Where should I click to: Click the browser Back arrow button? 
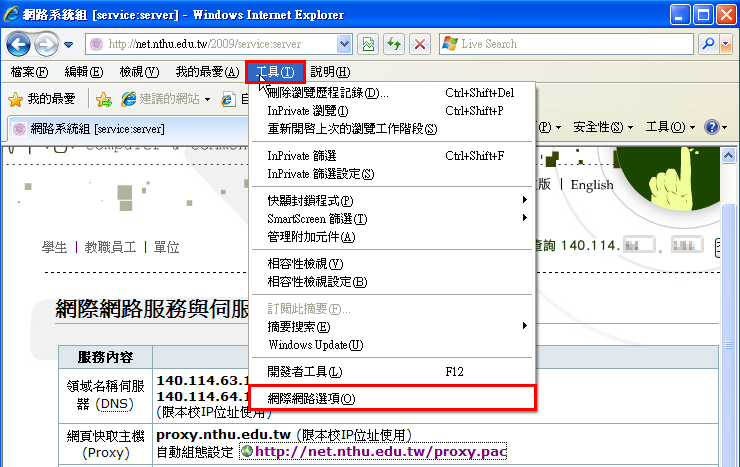[x=20, y=44]
